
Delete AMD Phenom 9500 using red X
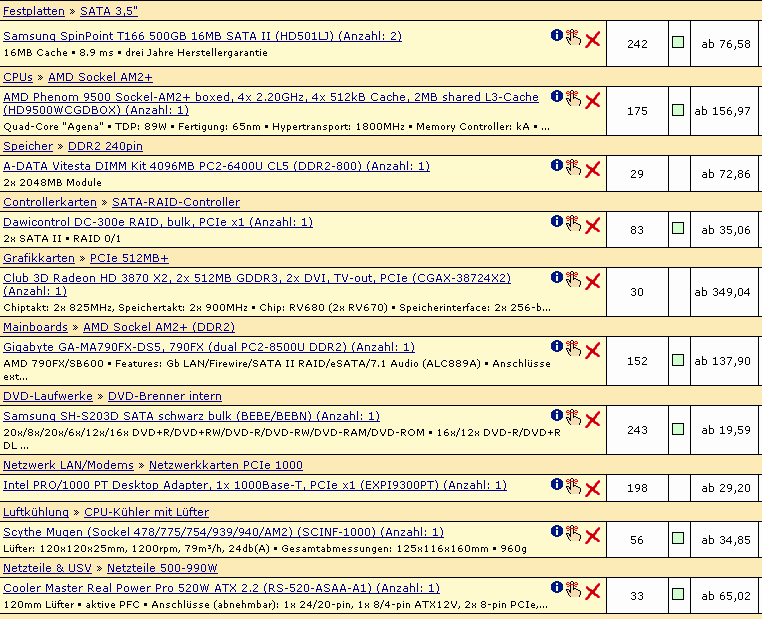[592, 101]
